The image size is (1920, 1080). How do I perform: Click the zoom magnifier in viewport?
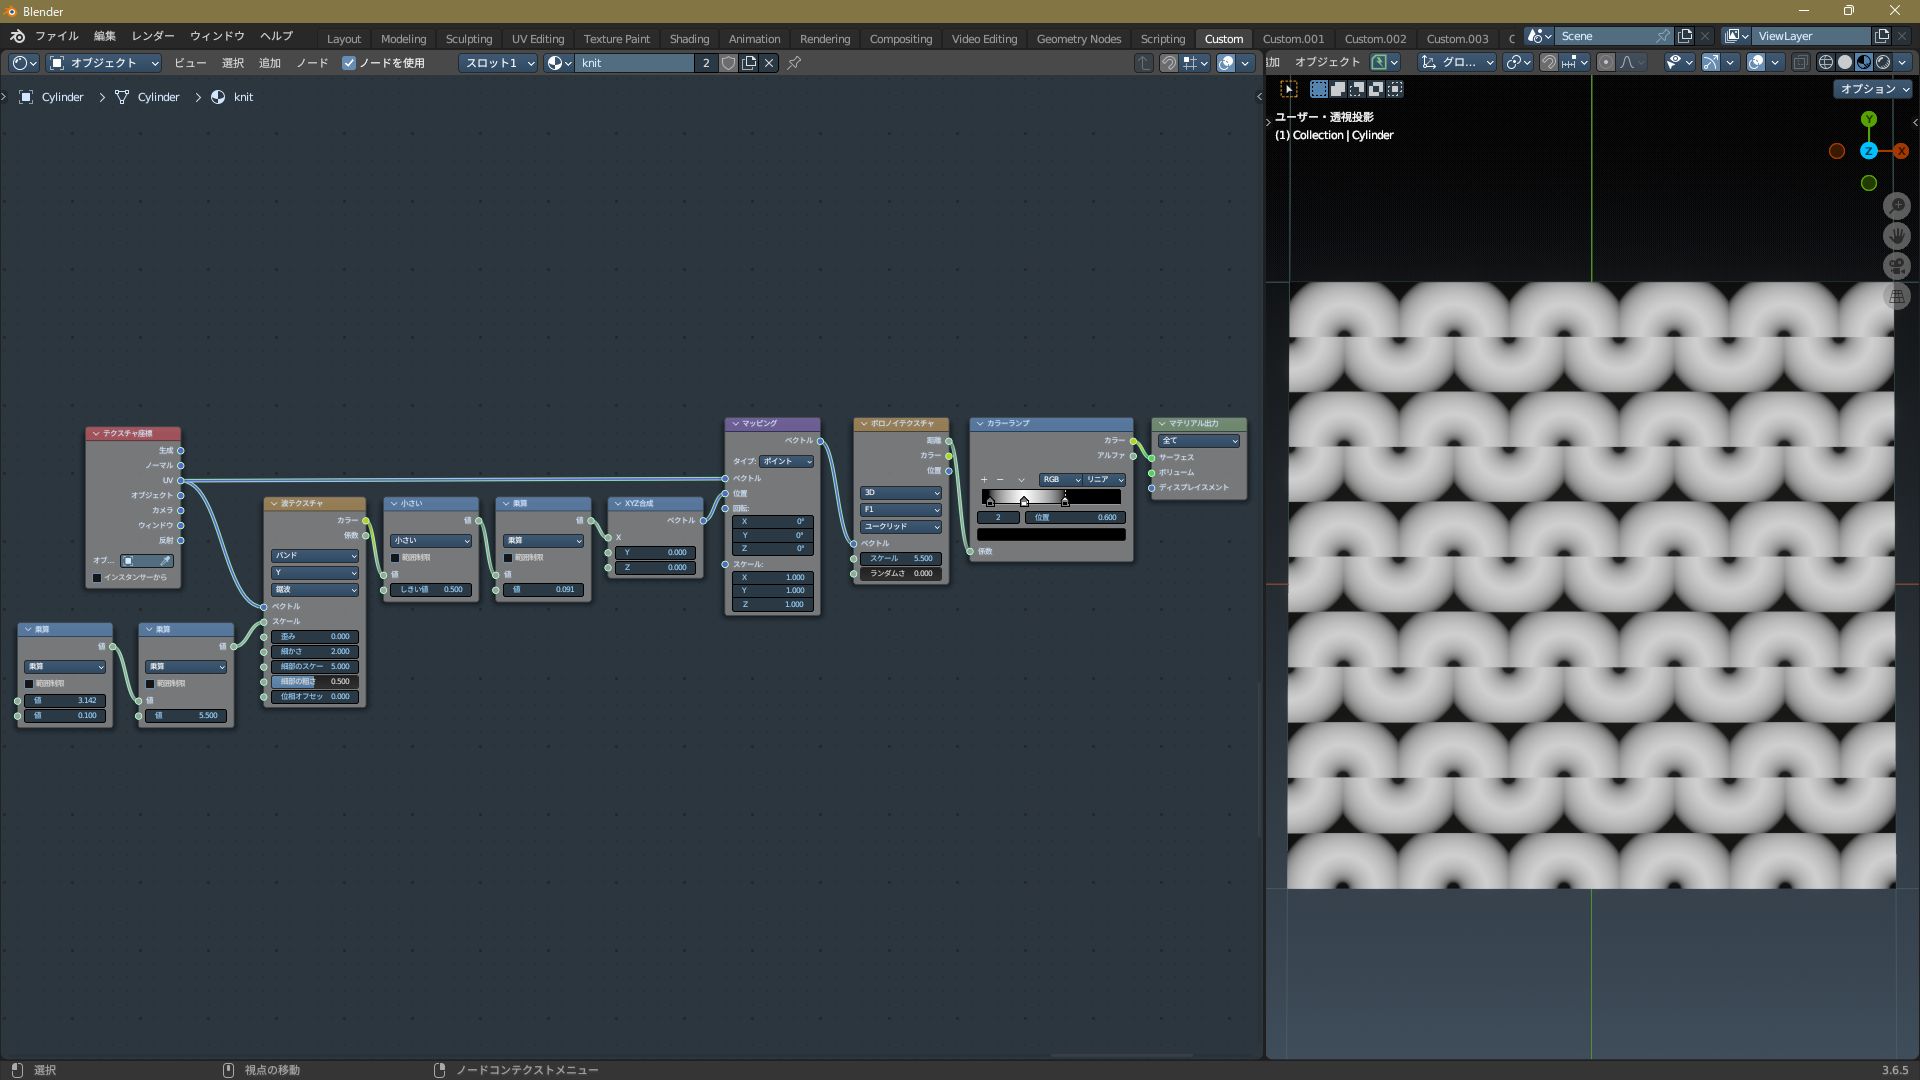[1896, 206]
